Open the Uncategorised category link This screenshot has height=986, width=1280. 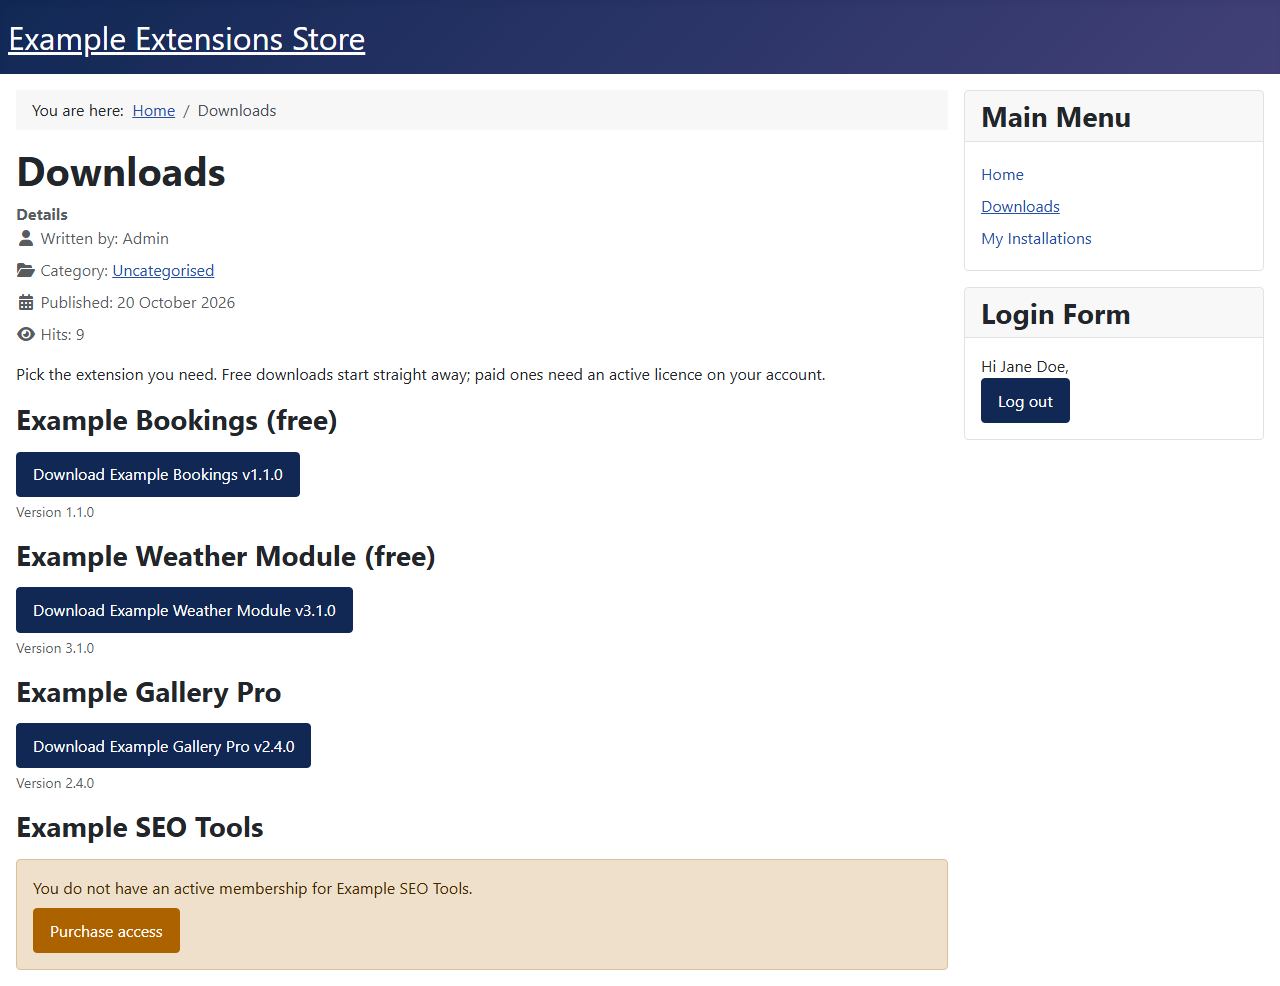[x=163, y=270]
